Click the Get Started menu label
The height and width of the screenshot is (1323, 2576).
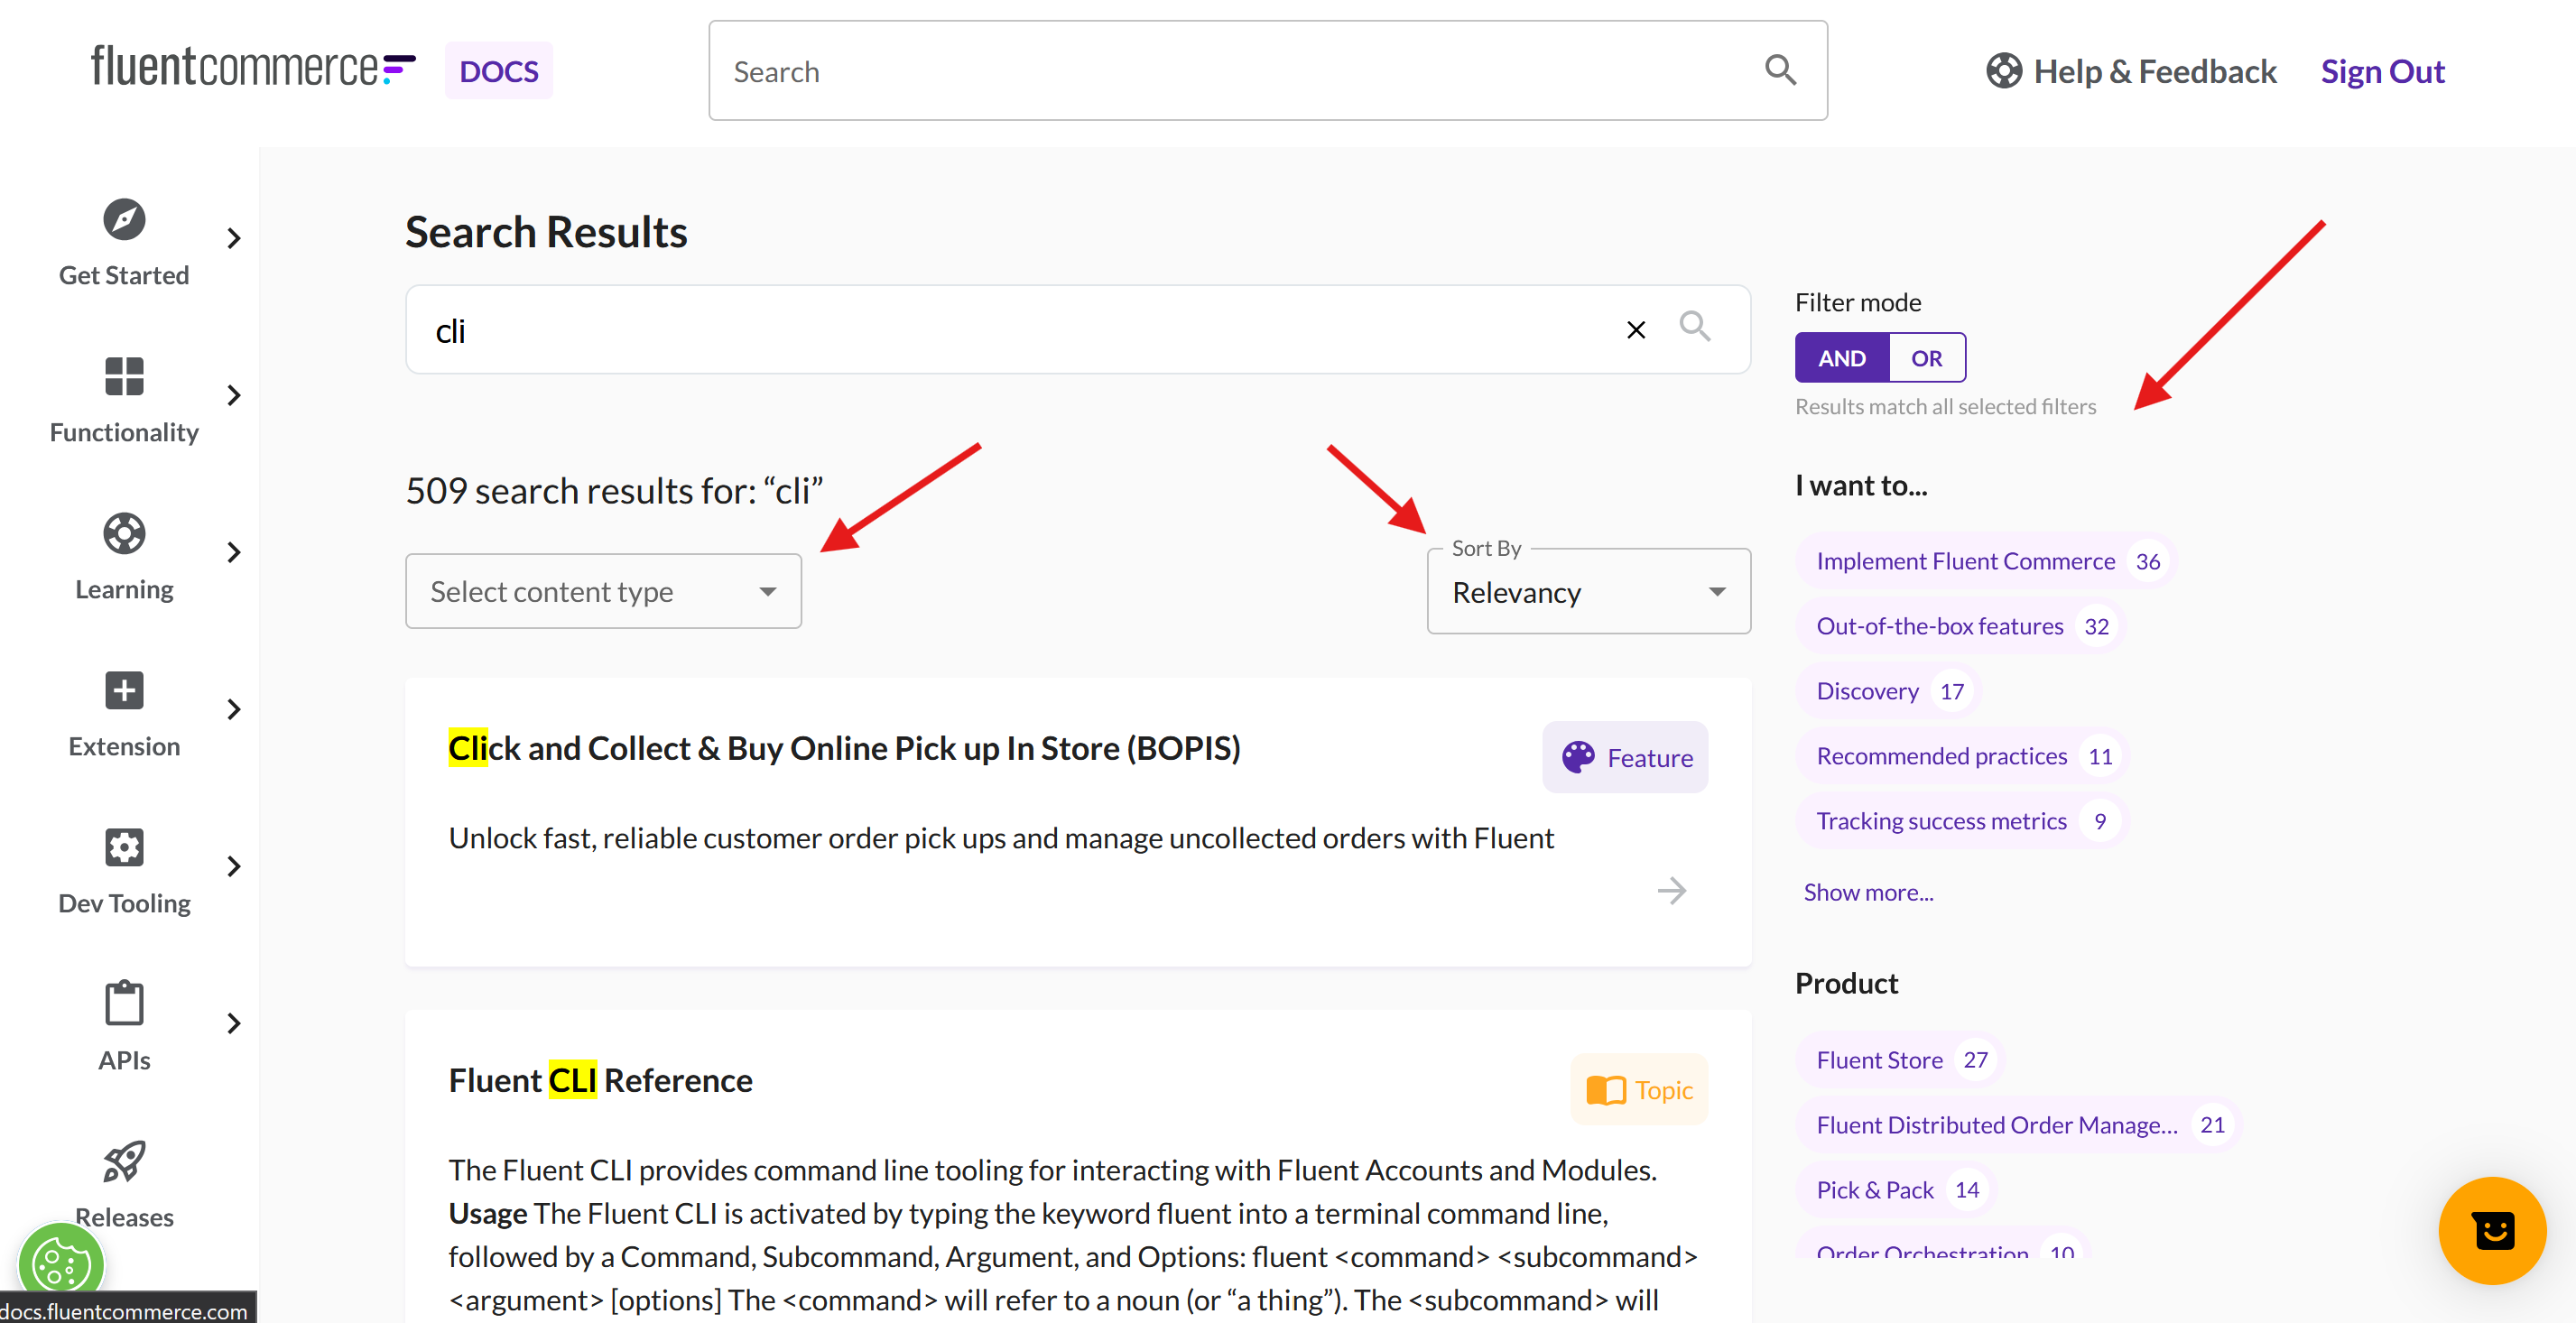coord(124,275)
